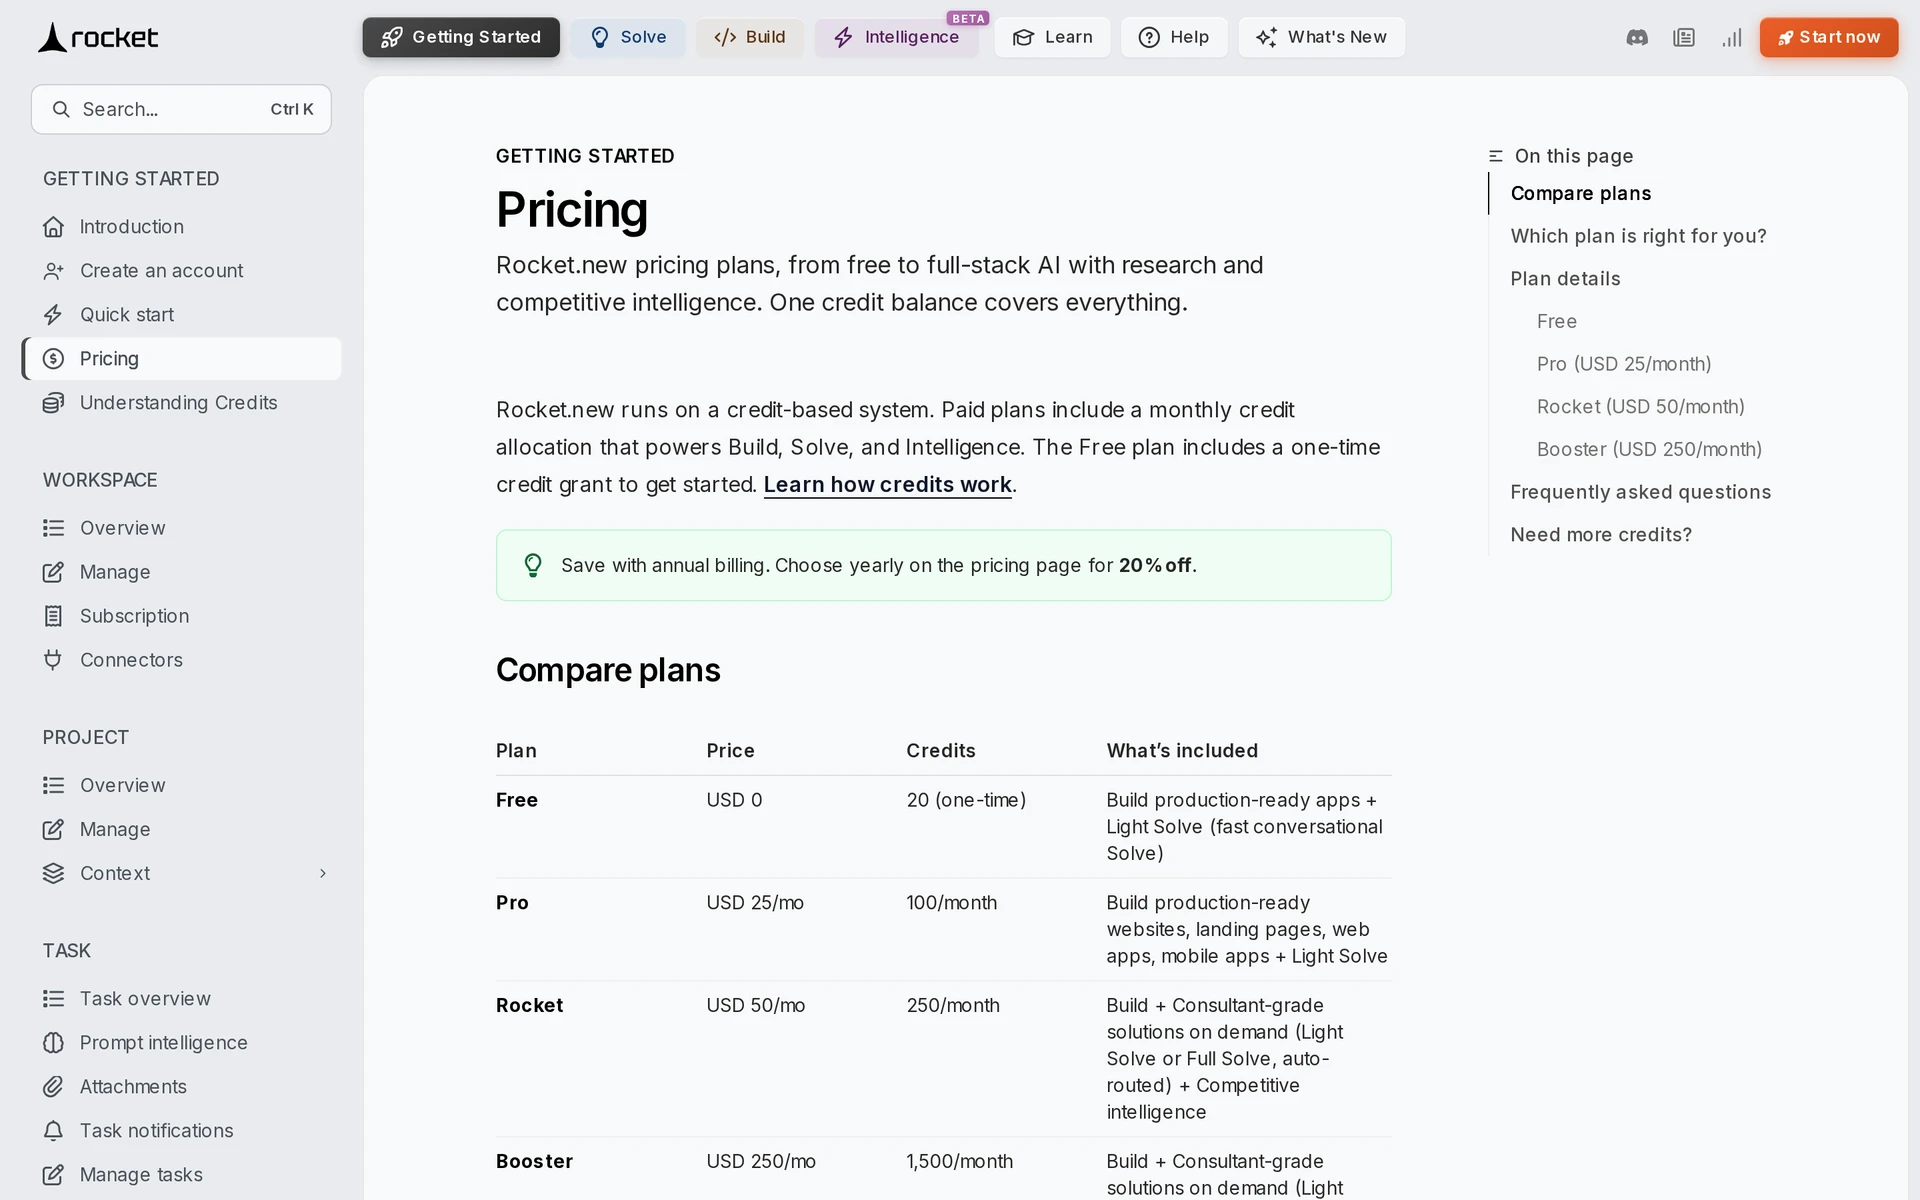Click the Rocket logo
The height and width of the screenshot is (1200, 1920).
click(98, 37)
